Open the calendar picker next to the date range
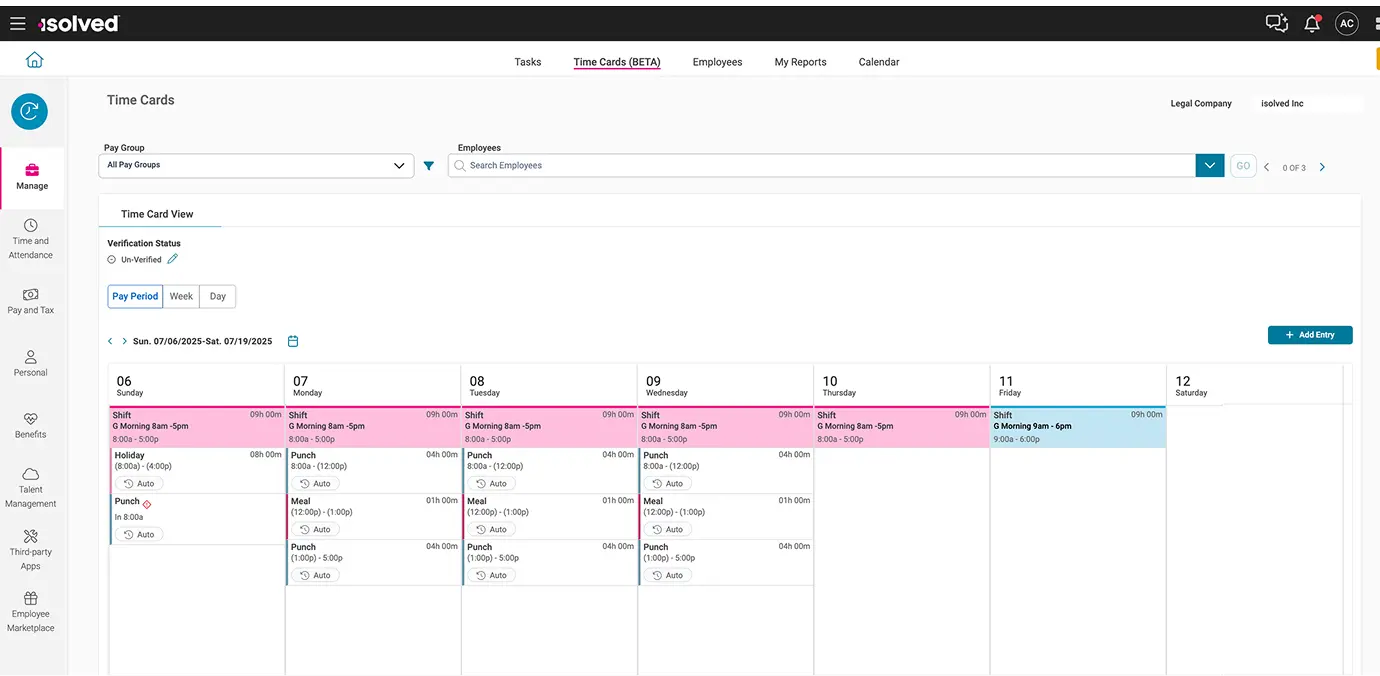 [x=293, y=341]
